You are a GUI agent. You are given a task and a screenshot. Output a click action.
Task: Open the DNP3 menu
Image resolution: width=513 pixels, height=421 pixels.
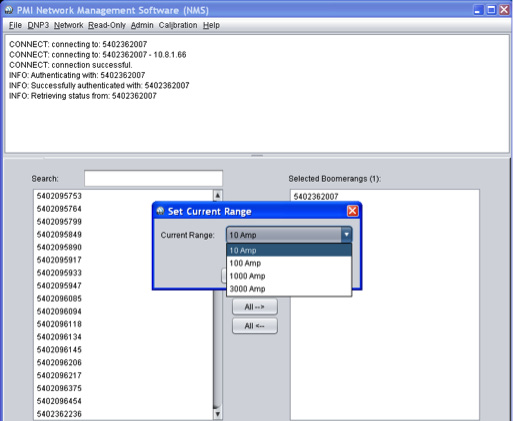[x=38, y=25]
